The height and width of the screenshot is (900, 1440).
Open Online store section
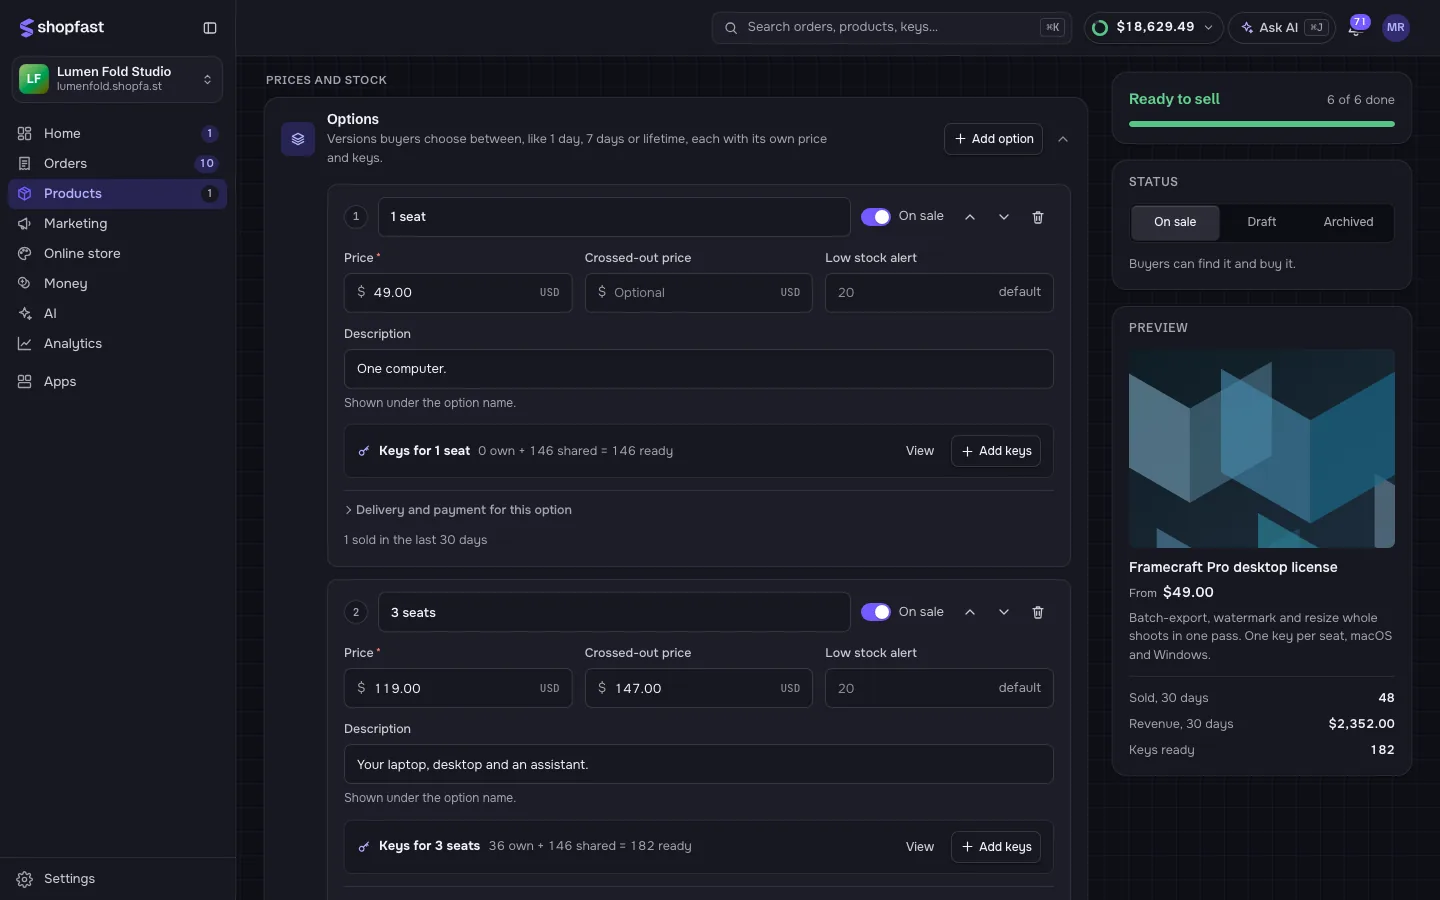(x=117, y=253)
